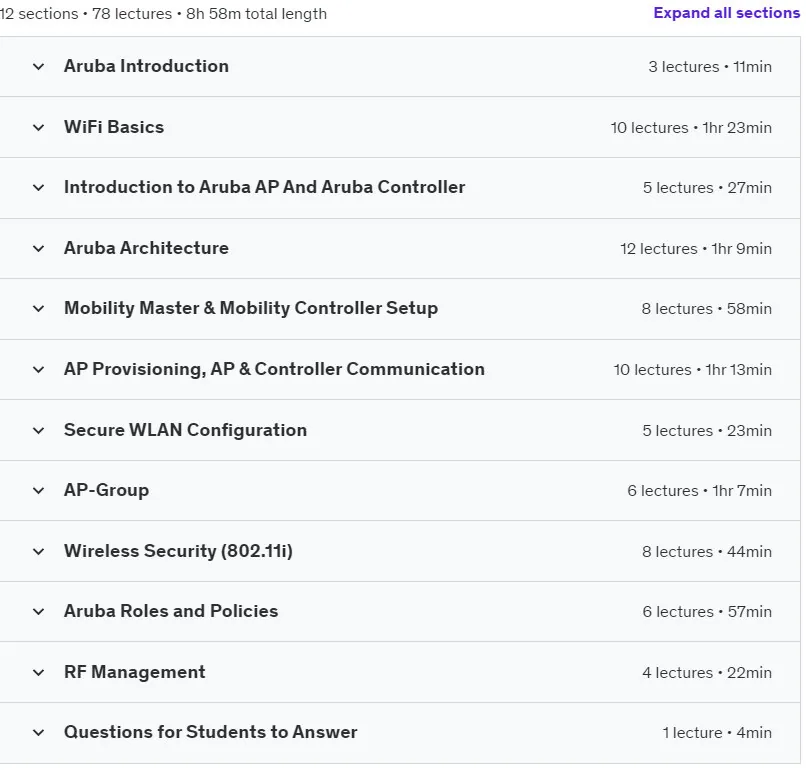Select the Secure WLAN Configuration title
The height and width of the screenshot is (770, 806).
[x=185, y=430]
